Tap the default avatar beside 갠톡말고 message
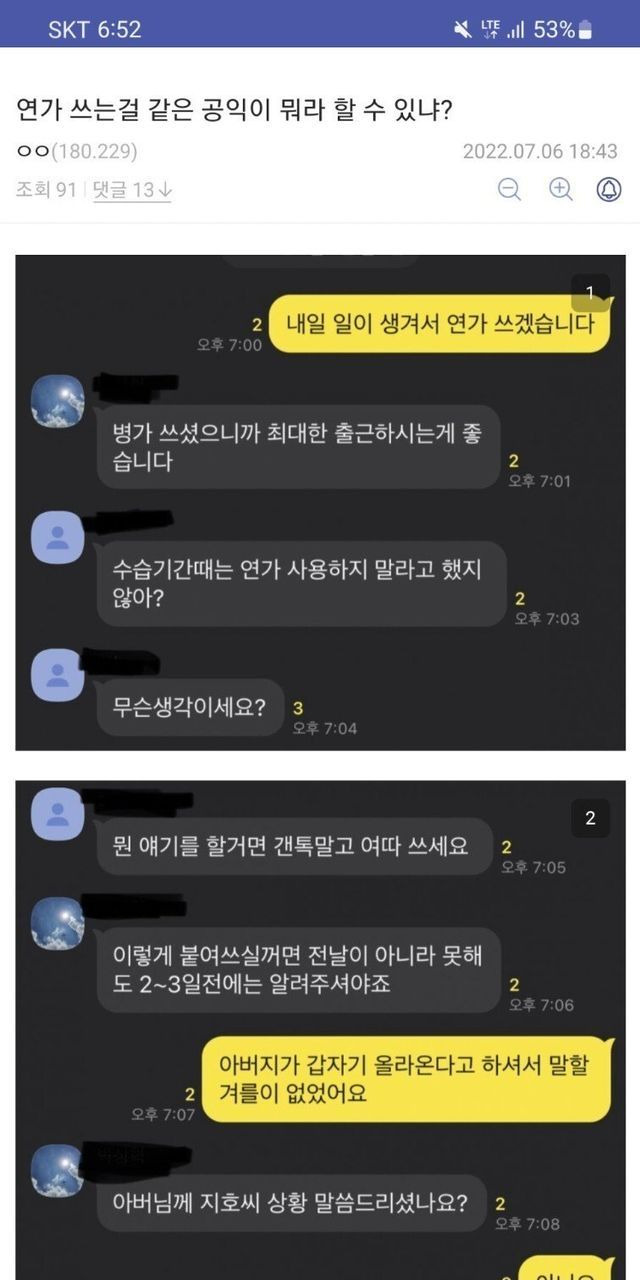This screenshot has width=640, height=1280. point(58,813)
